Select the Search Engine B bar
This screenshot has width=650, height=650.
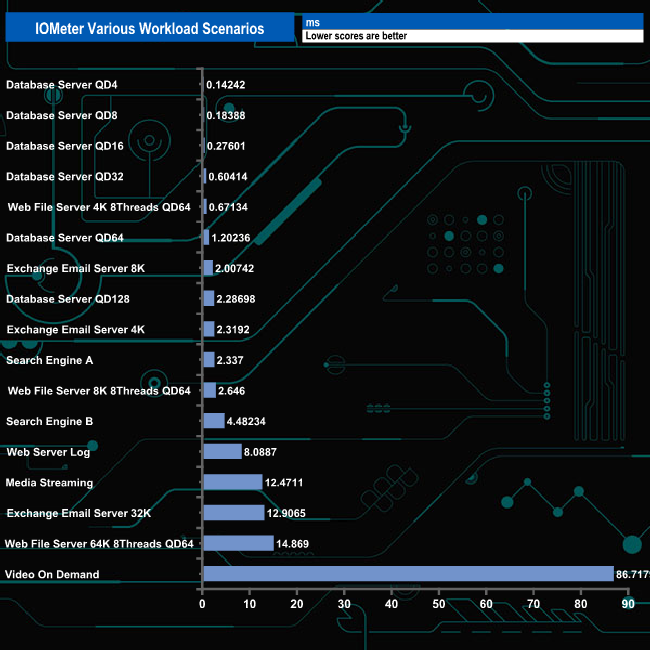pyautogui.click(x=214, y=421)
